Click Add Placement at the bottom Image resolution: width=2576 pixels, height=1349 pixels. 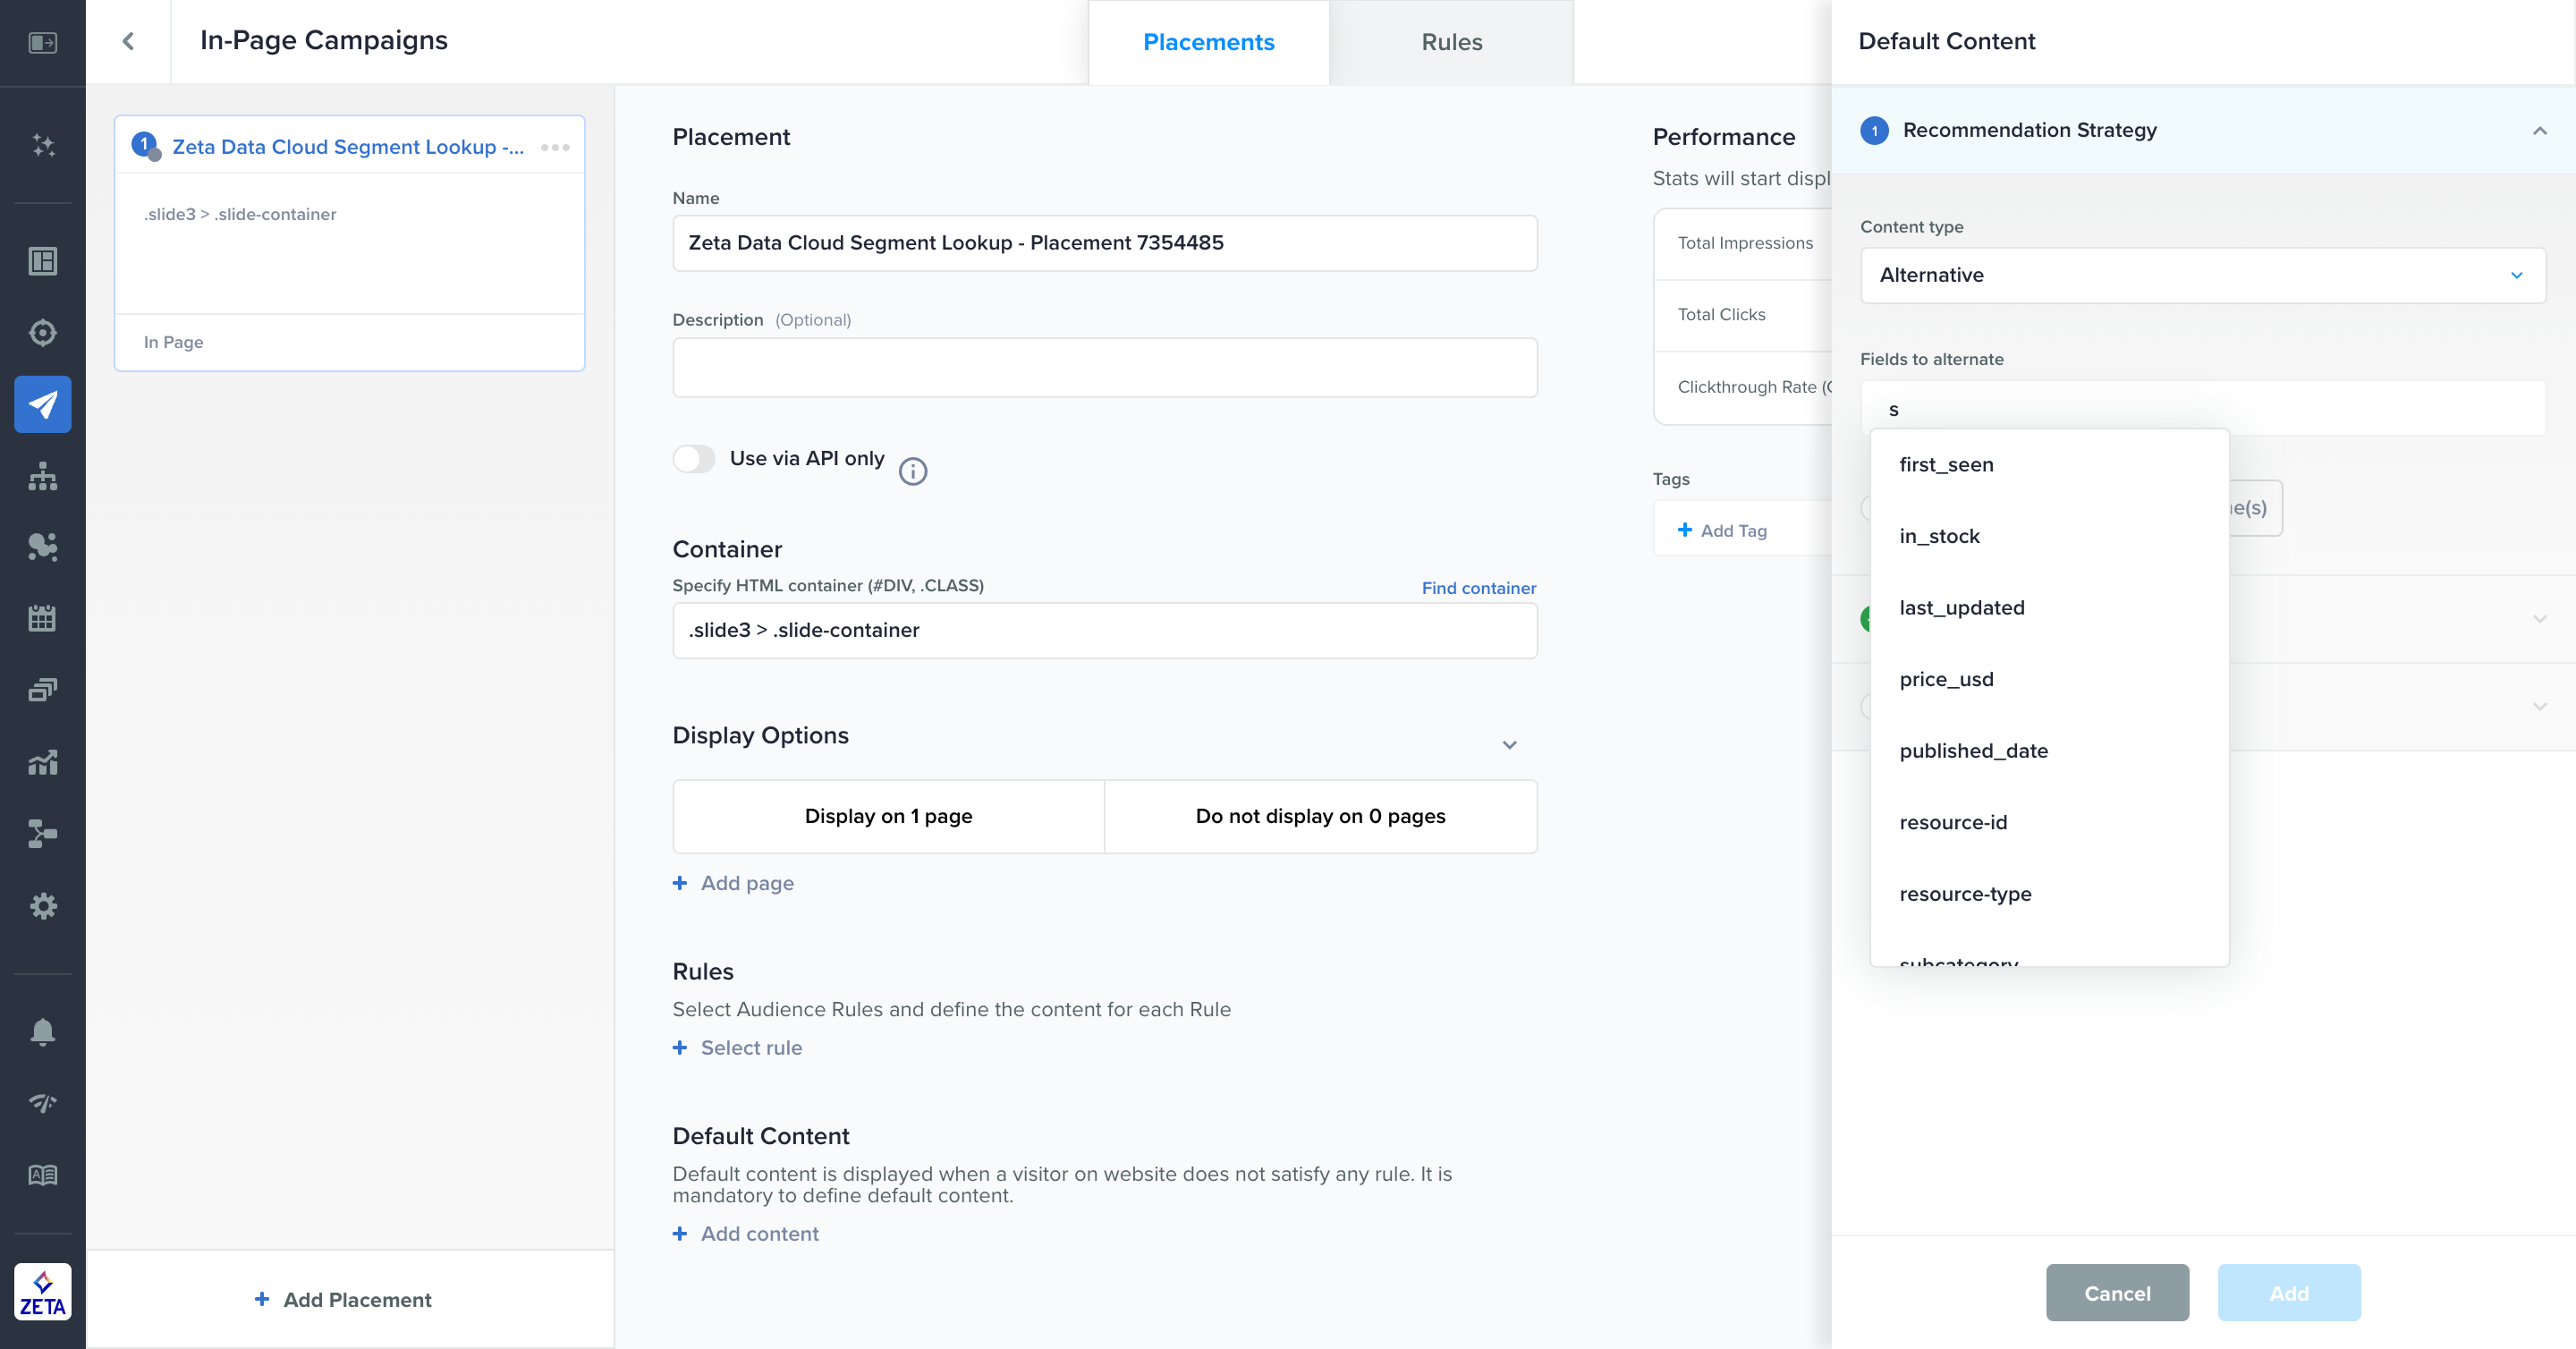tap(344, 1299)
